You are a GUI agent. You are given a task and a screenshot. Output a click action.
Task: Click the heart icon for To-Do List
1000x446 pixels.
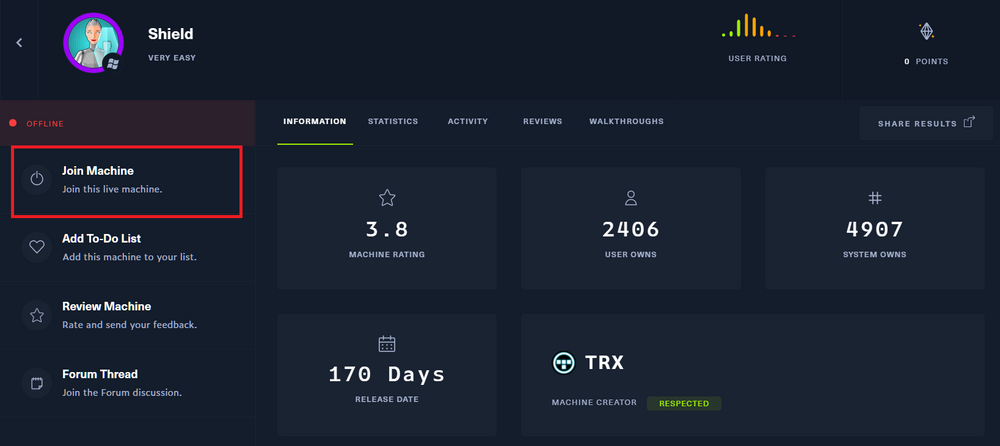point(37,247)
